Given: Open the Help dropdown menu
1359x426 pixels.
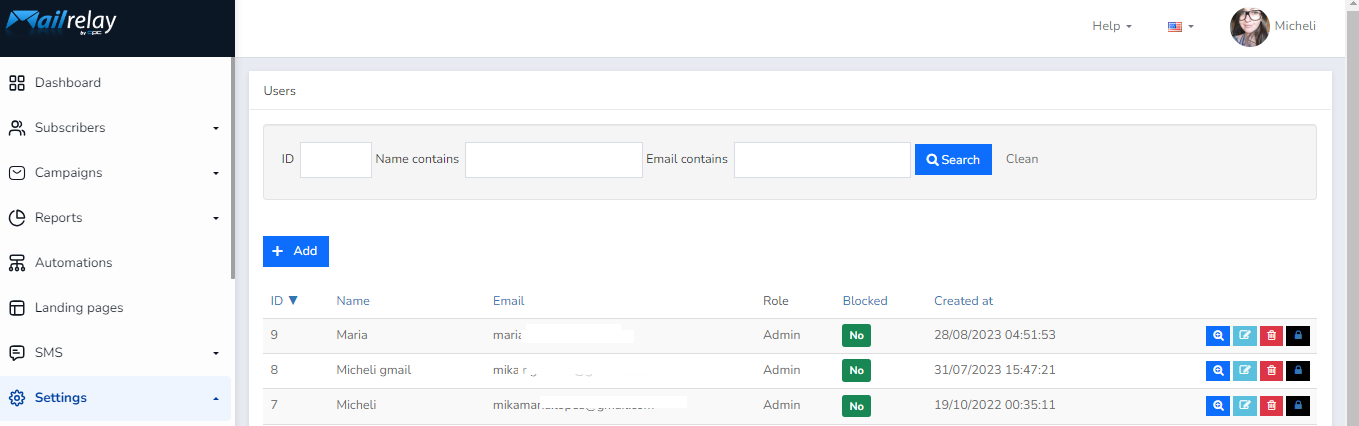Looking at the screenshot, I should point(1112,26).
